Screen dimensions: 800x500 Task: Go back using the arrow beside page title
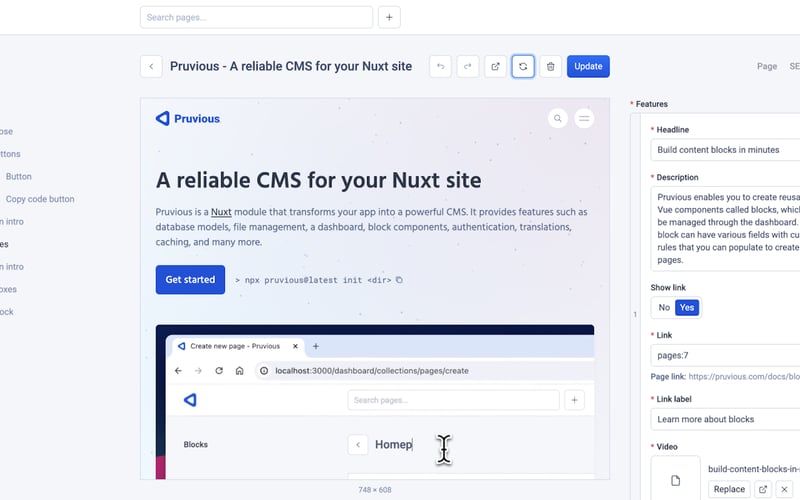(151, 66)
